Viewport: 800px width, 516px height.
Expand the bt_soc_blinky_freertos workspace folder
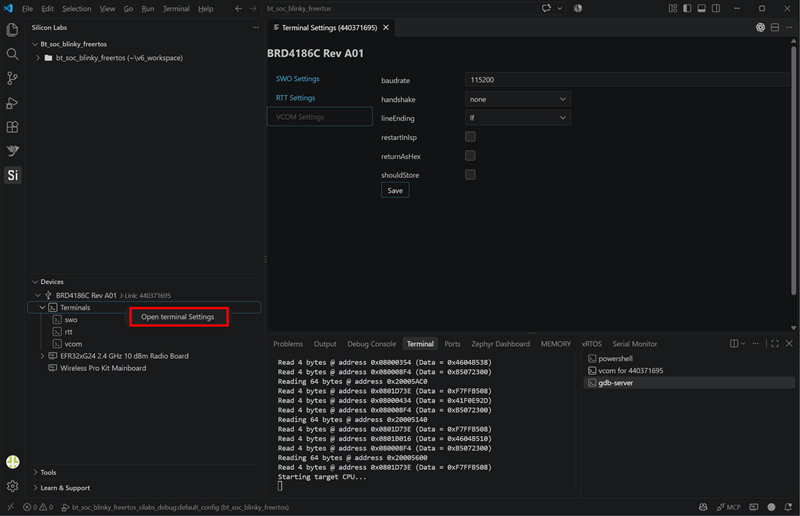pyautogui.click(x=38, y=58)
